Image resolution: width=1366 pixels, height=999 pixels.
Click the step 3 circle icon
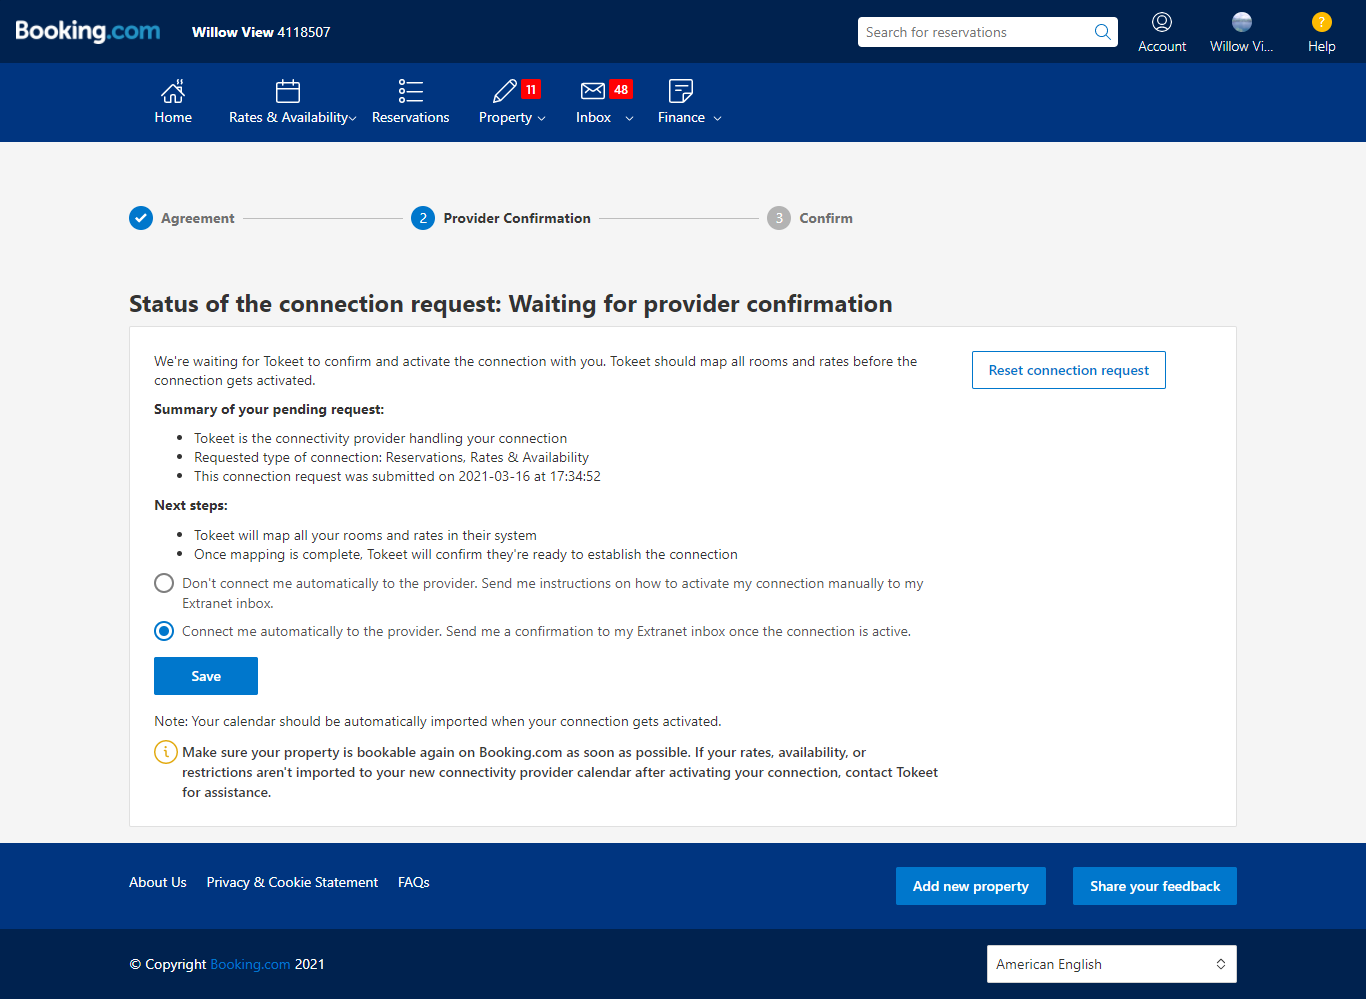click(779, 218)
